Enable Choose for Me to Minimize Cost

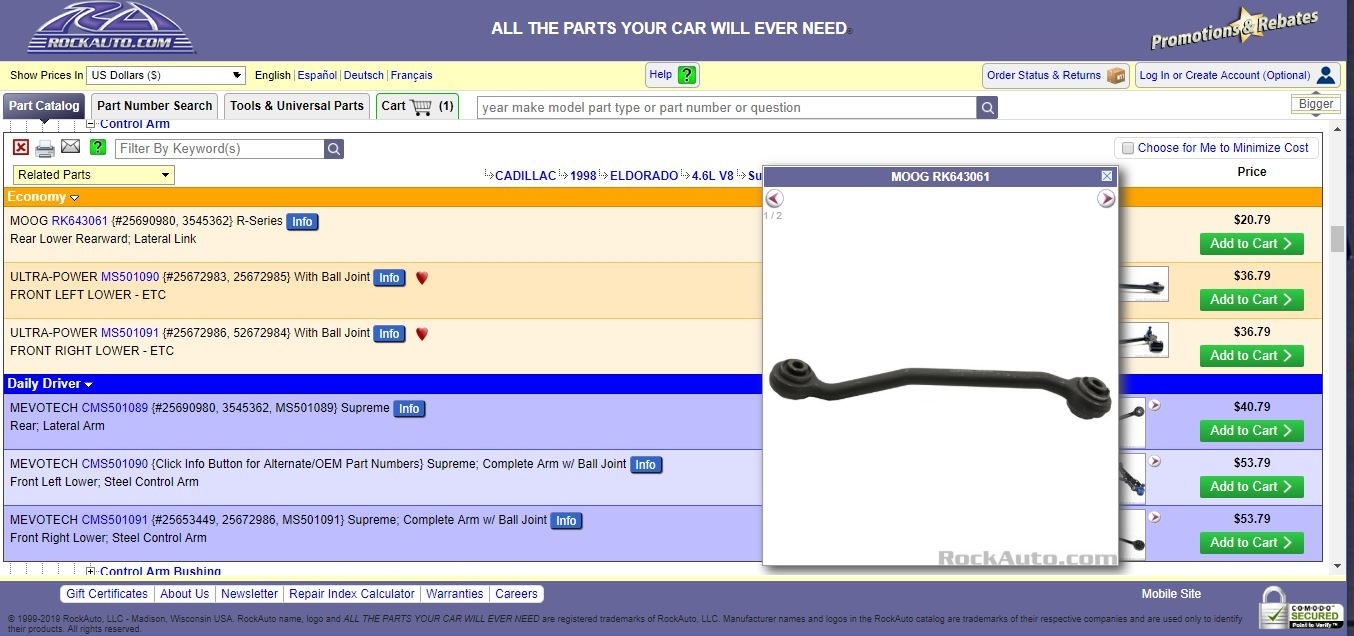click(1128, 148)
